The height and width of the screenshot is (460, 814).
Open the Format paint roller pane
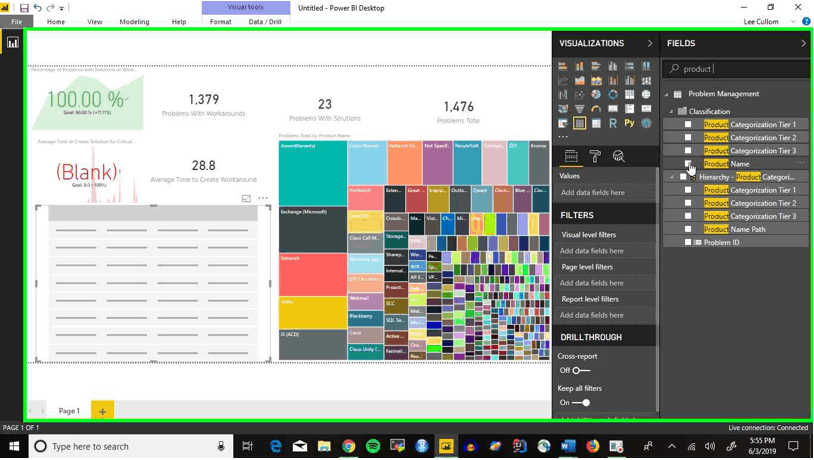click(x=595, y=156)
